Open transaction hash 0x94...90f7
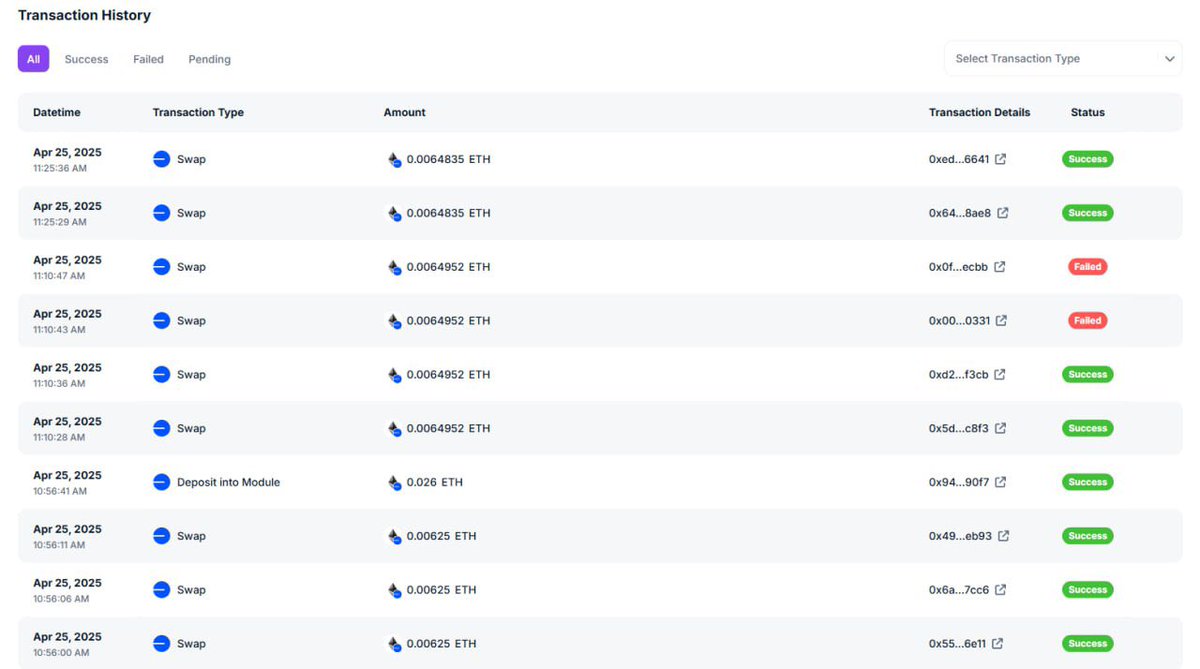The height and width of the screenshot is (669, 1200). [x=959, y=482]
